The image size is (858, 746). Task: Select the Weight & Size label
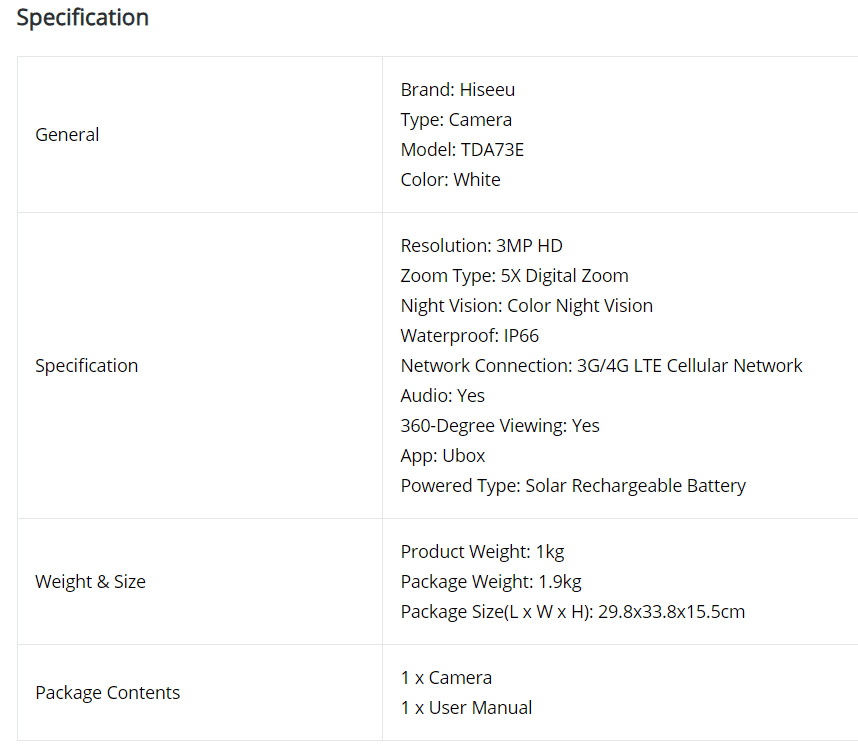click(x=90, y=582)
